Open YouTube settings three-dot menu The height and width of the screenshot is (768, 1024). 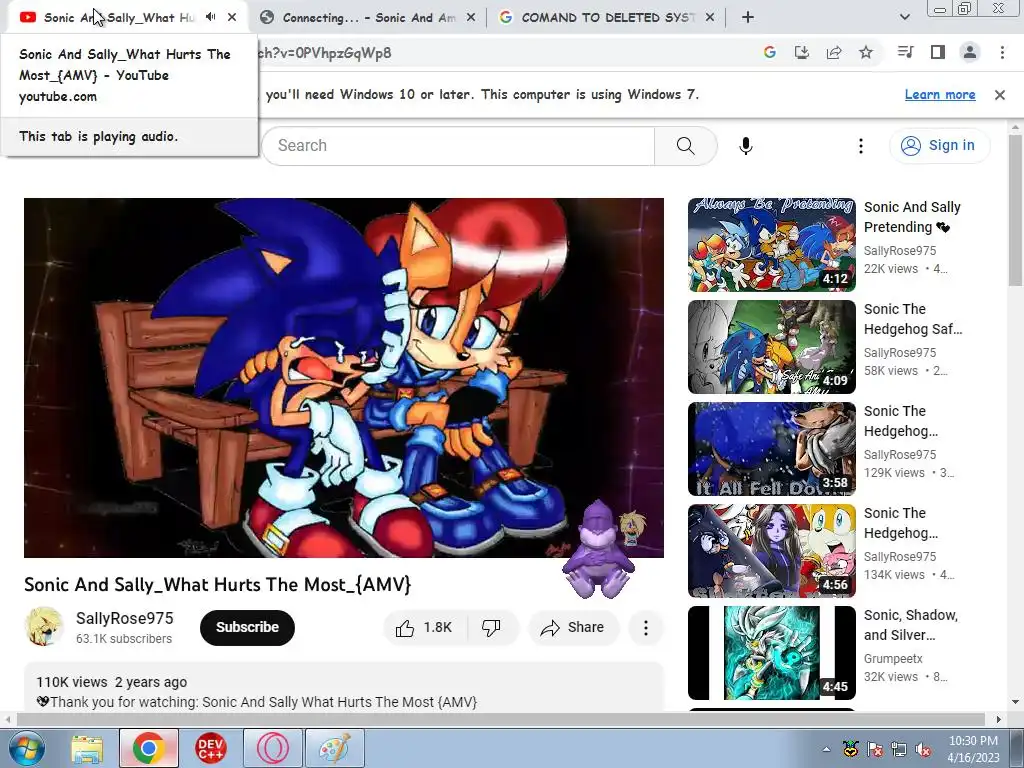pyautogui.click(x=860, y=146)
